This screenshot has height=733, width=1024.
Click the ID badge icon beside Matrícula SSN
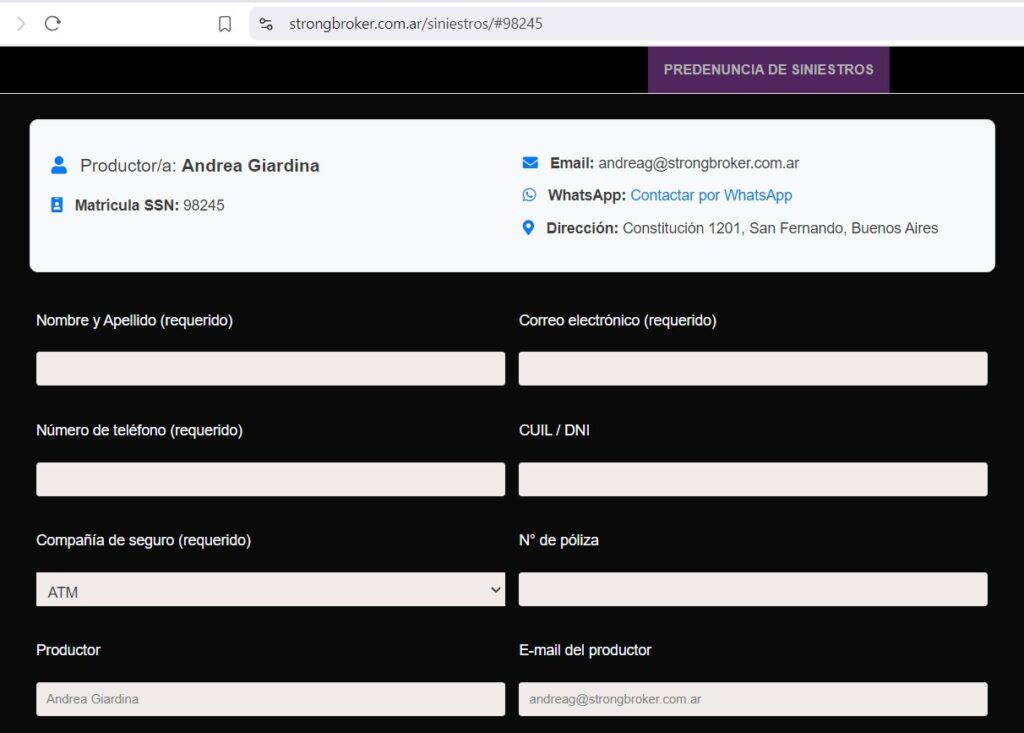pos(57,205)
